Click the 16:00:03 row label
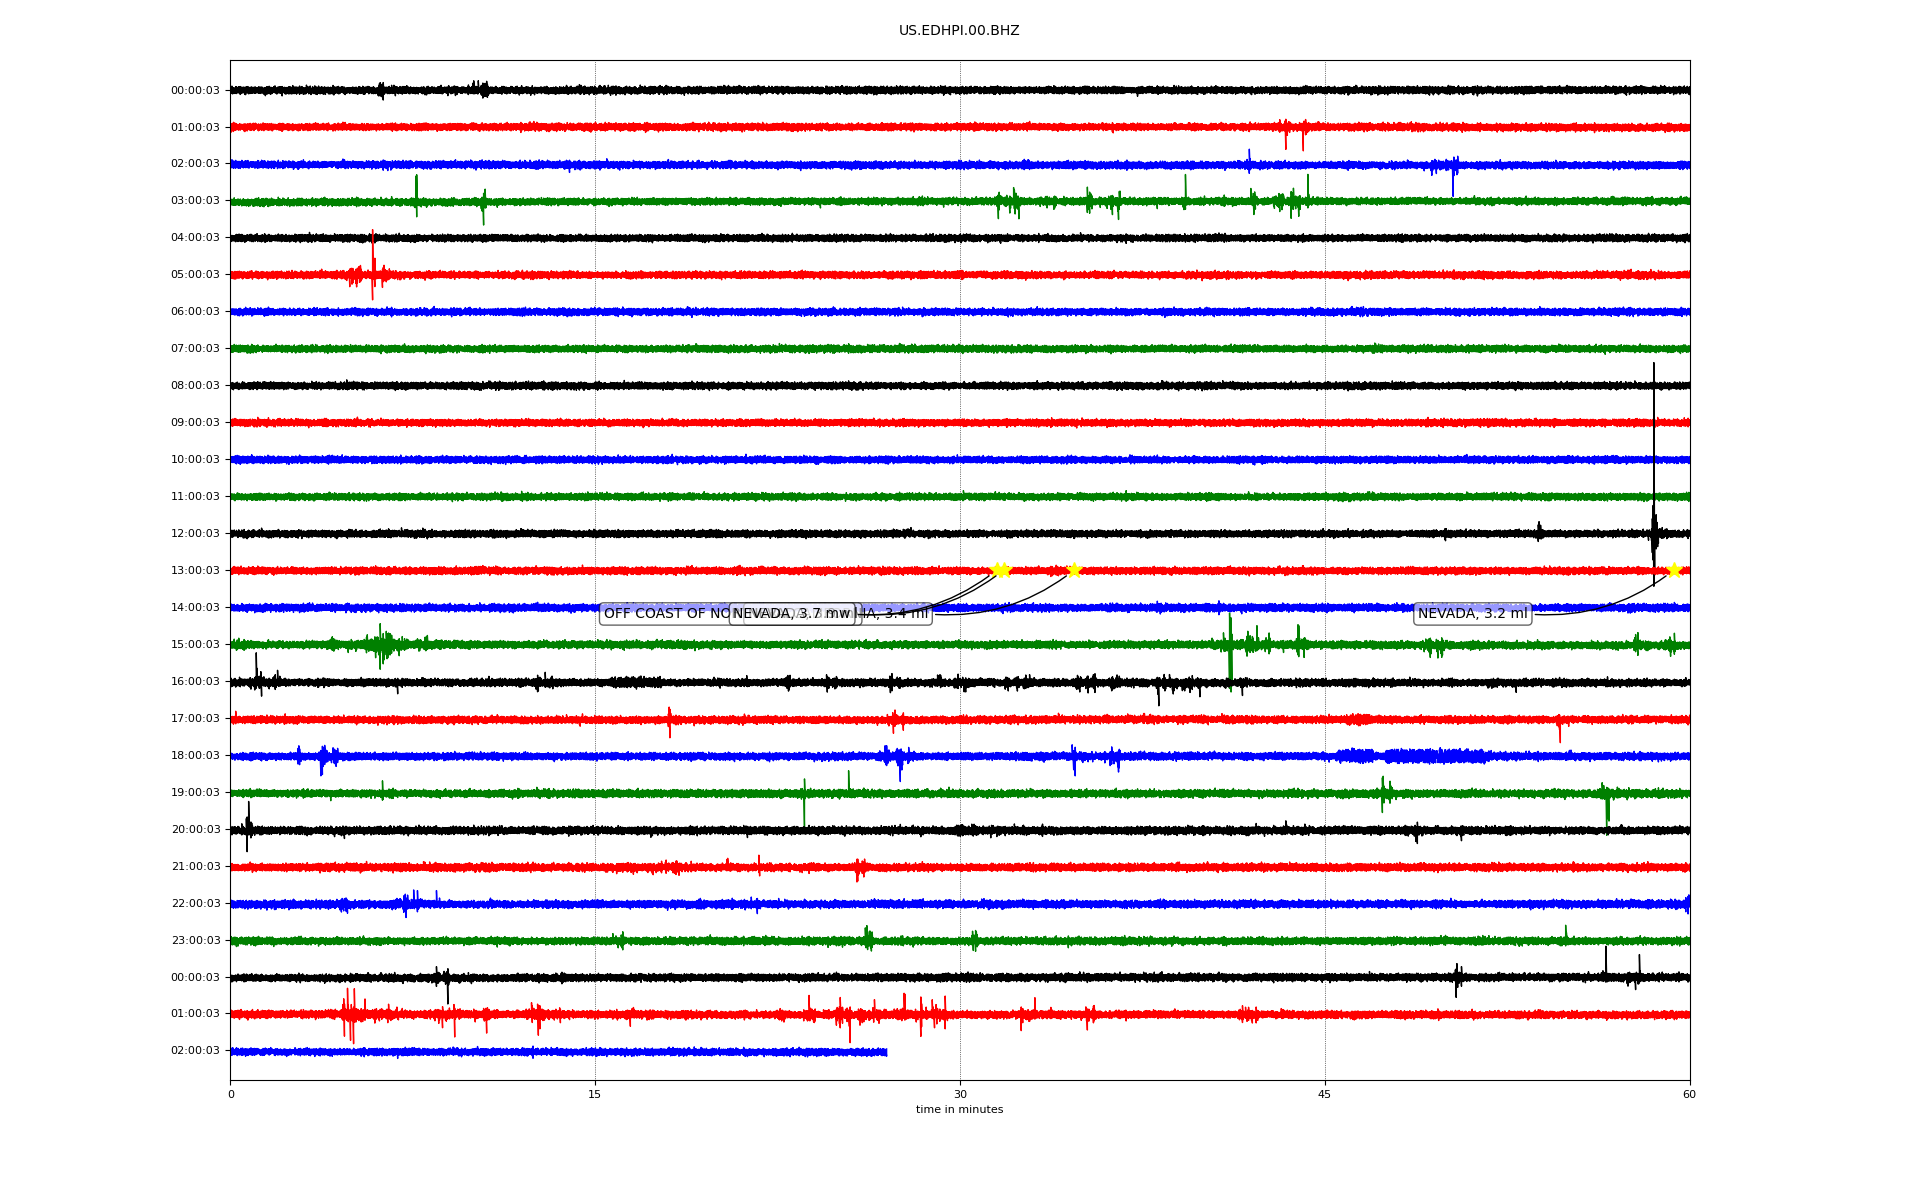1920x1200 pixels. tap(195, 682)
